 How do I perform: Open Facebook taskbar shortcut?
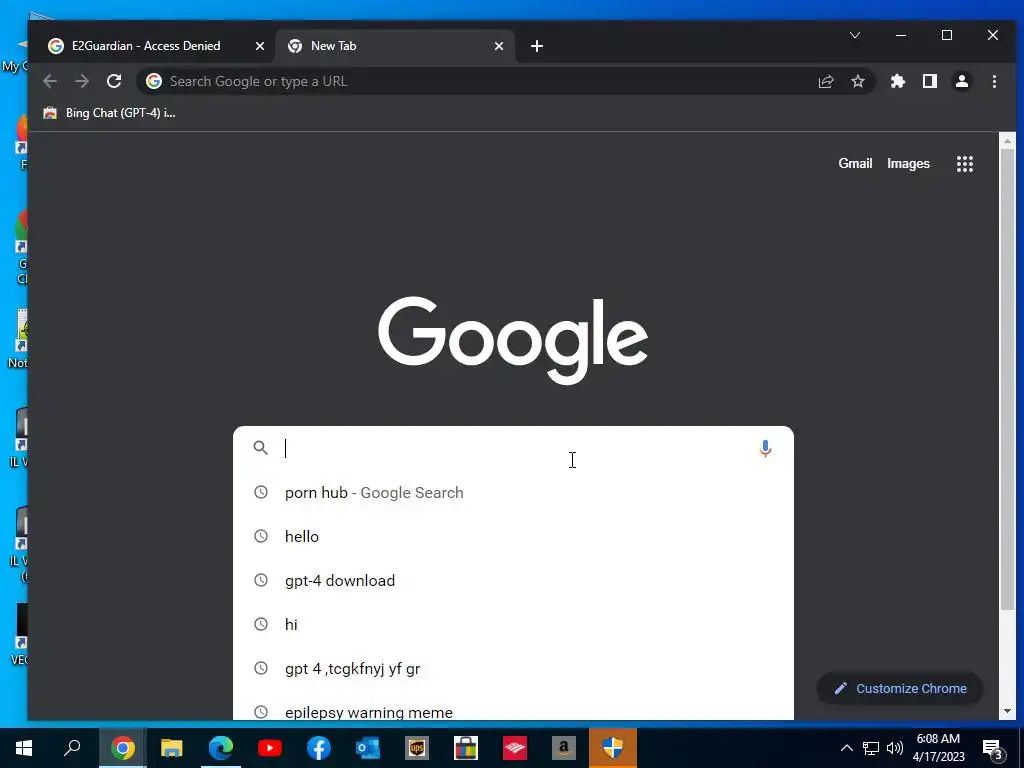coord(319,748)
